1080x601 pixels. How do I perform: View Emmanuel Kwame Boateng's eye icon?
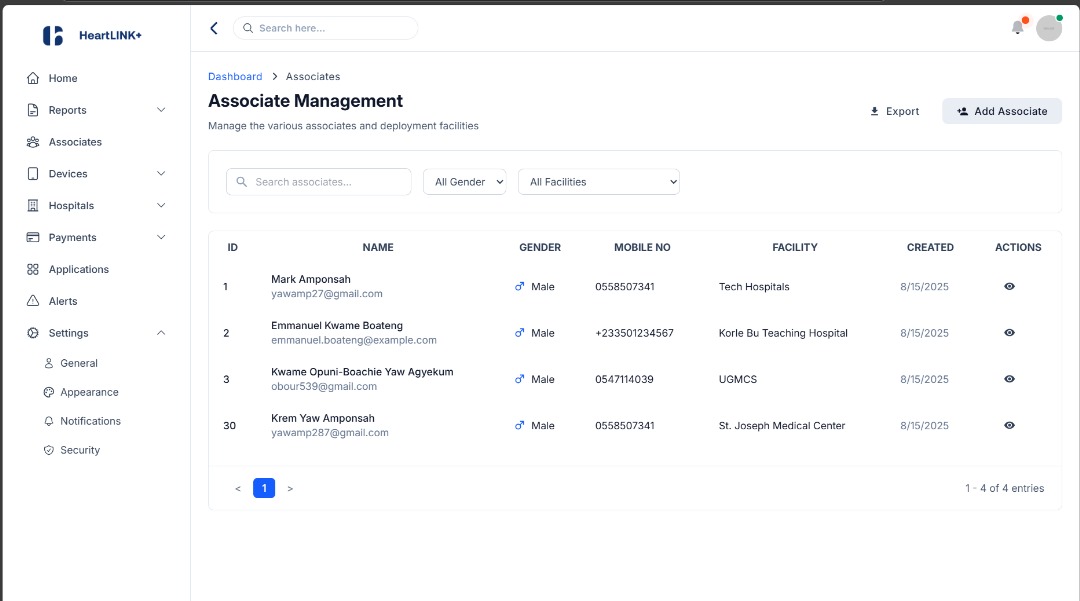pos(1009,333)
